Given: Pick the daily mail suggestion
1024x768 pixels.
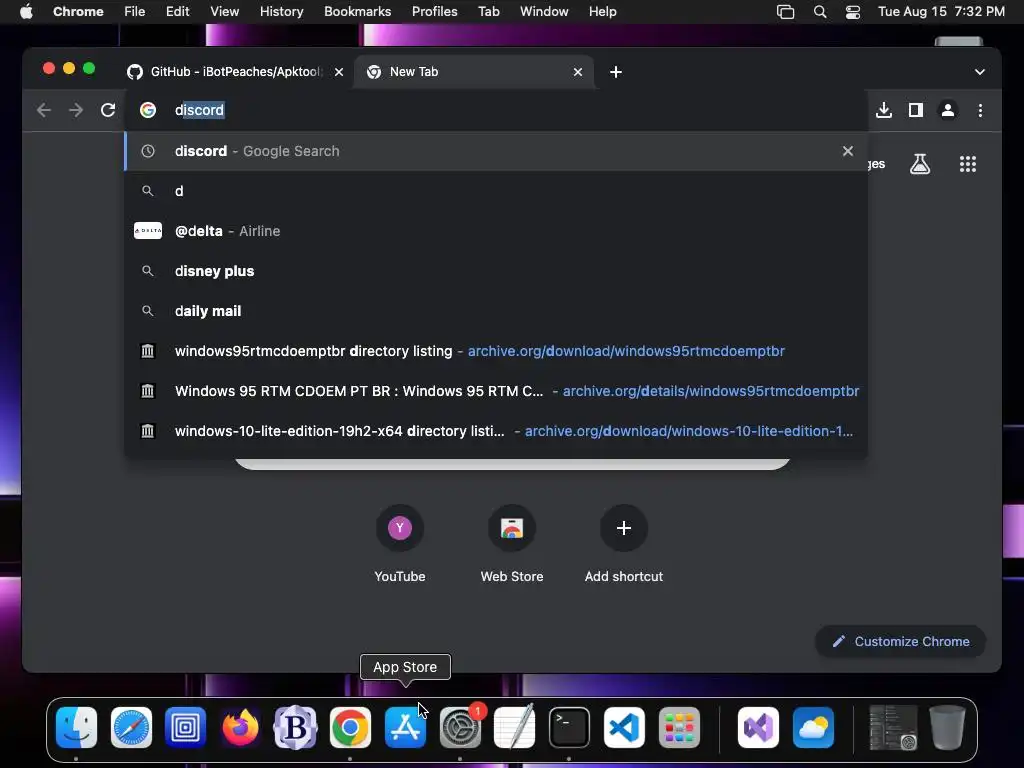Looking at the screenshot, I should pyautogui.click(x=496, y=311).
